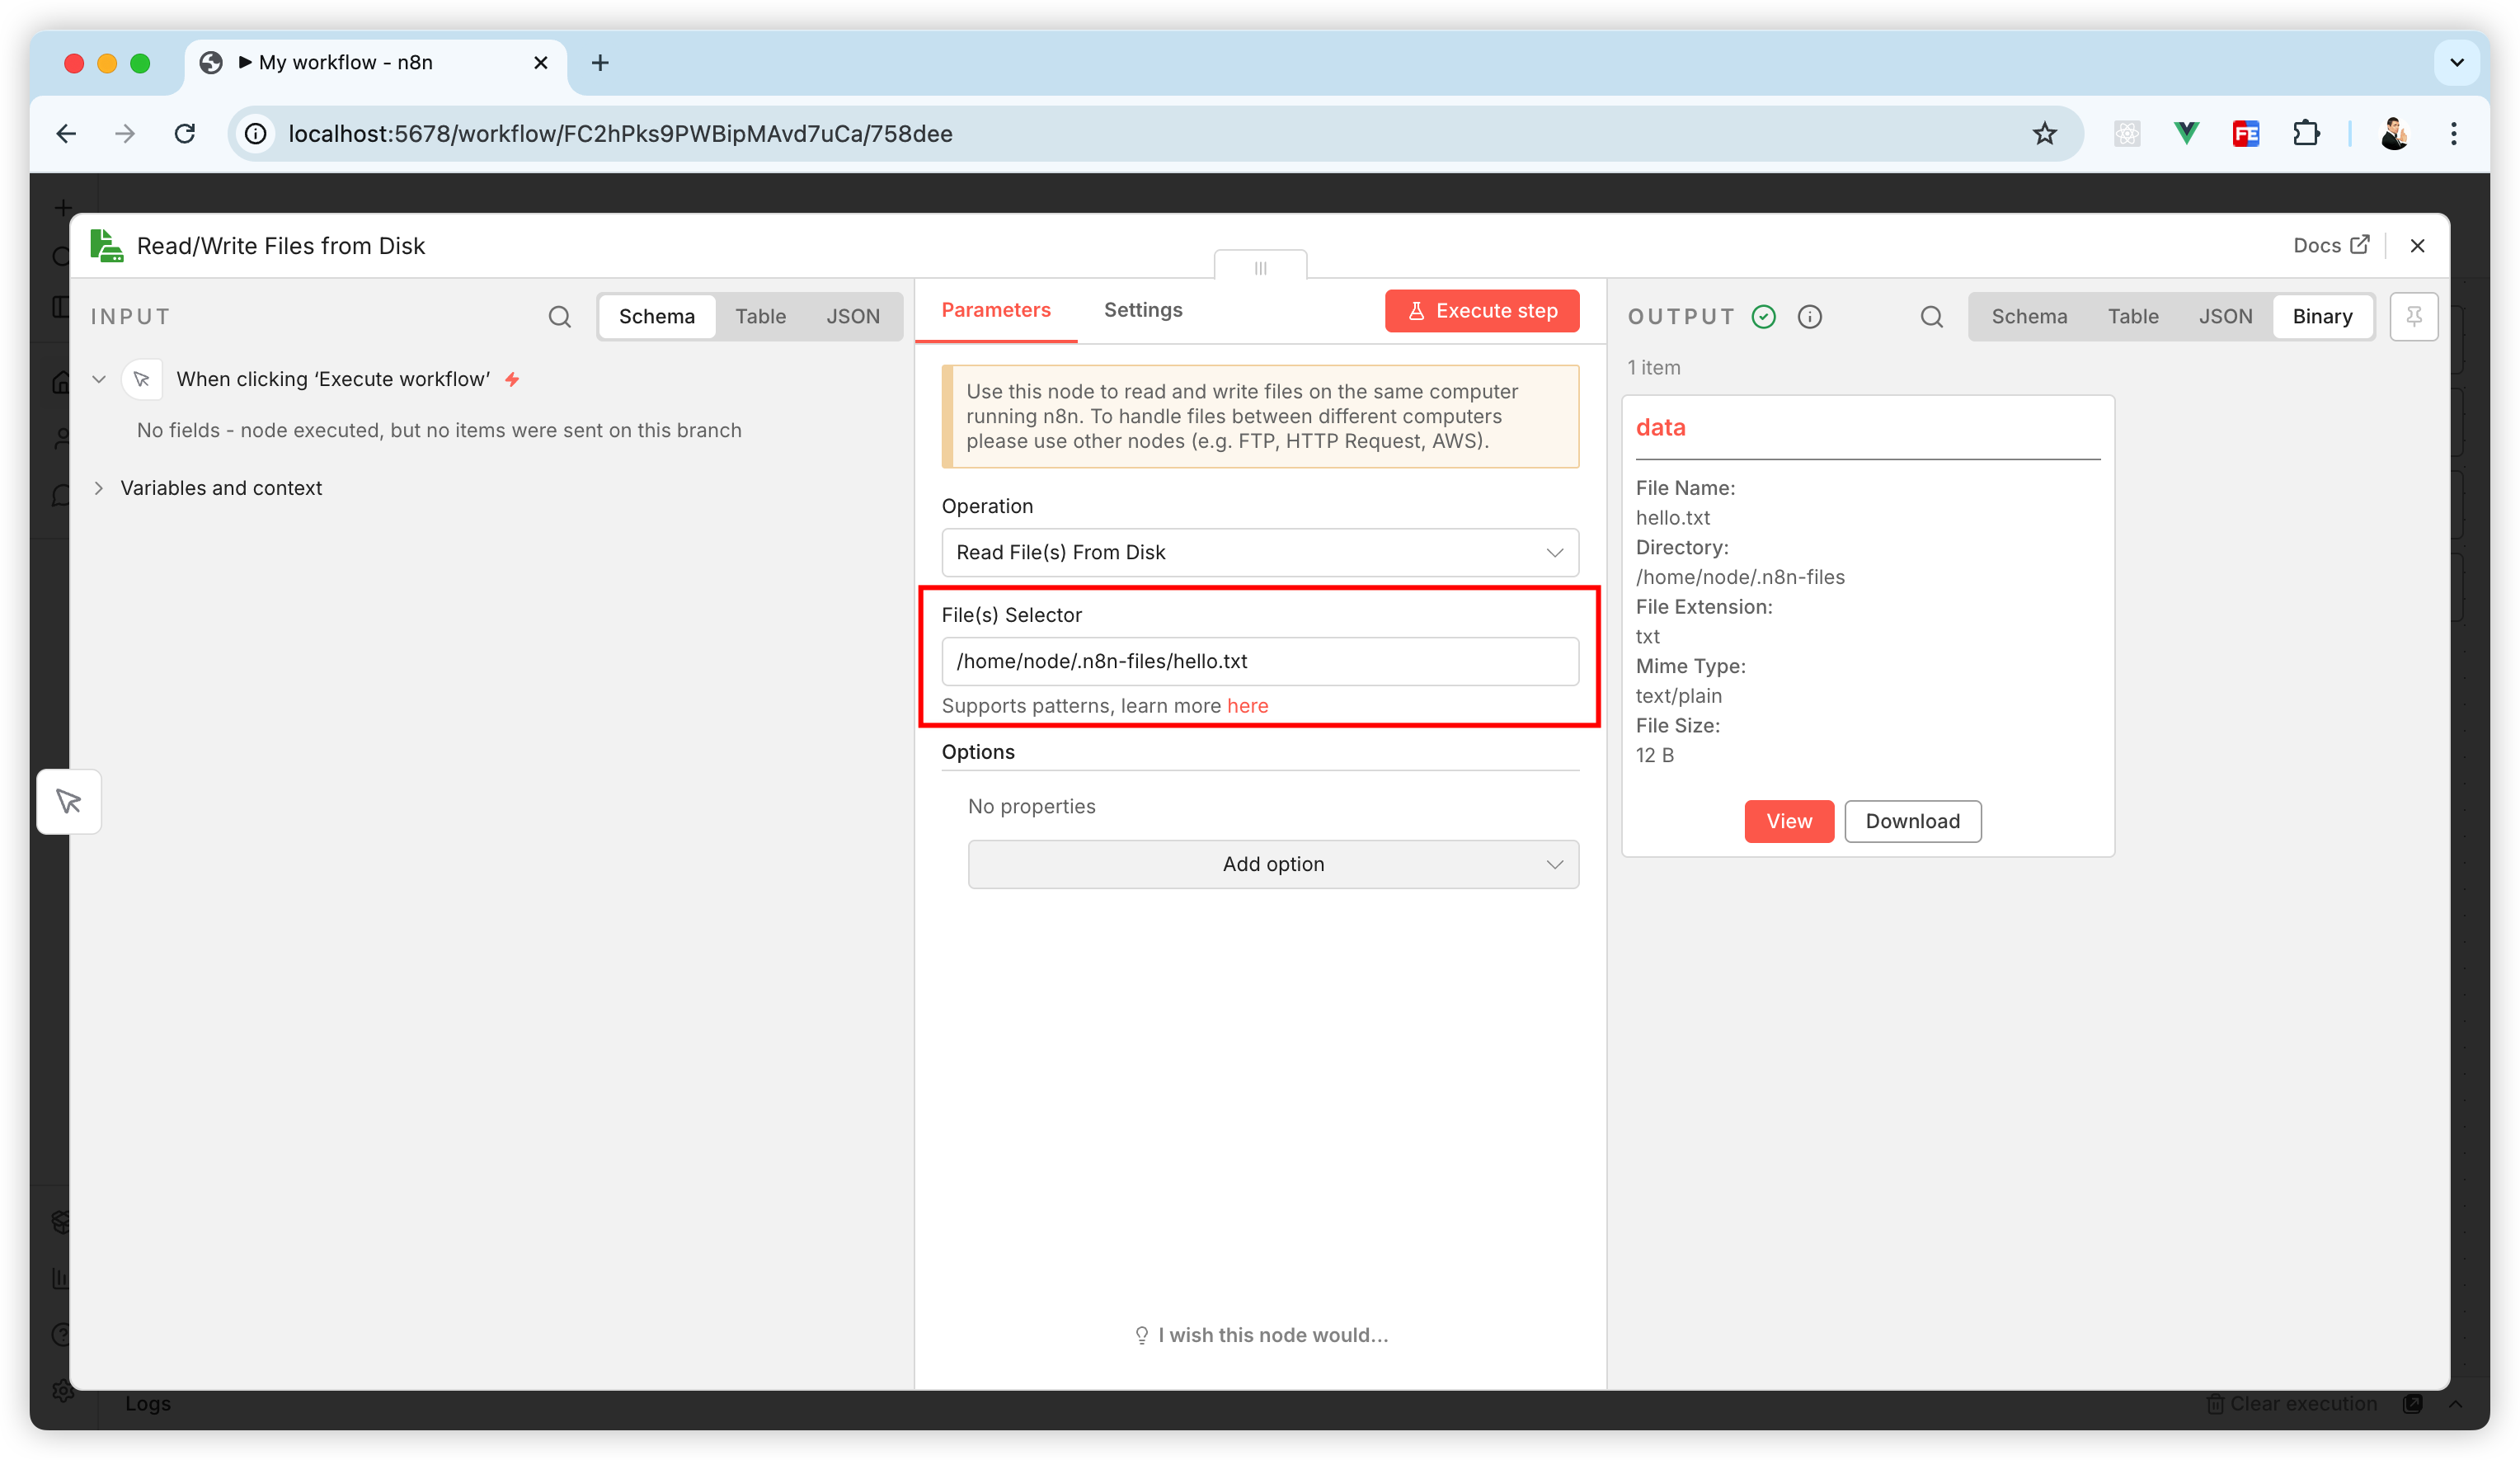This screenshot has width=2520, height=1460.
Task: Open the Add option dropdown
Action: click(1272, 864)
